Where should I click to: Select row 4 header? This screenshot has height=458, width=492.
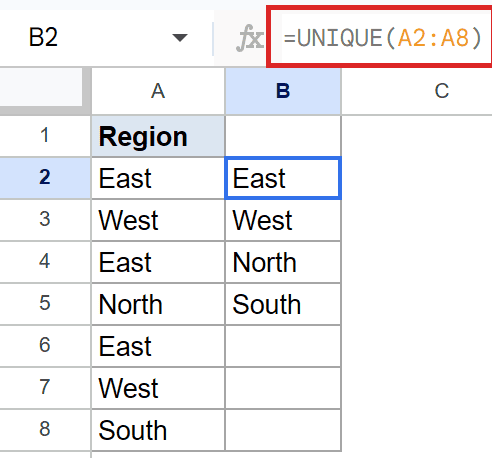click(x=45, y=262)
